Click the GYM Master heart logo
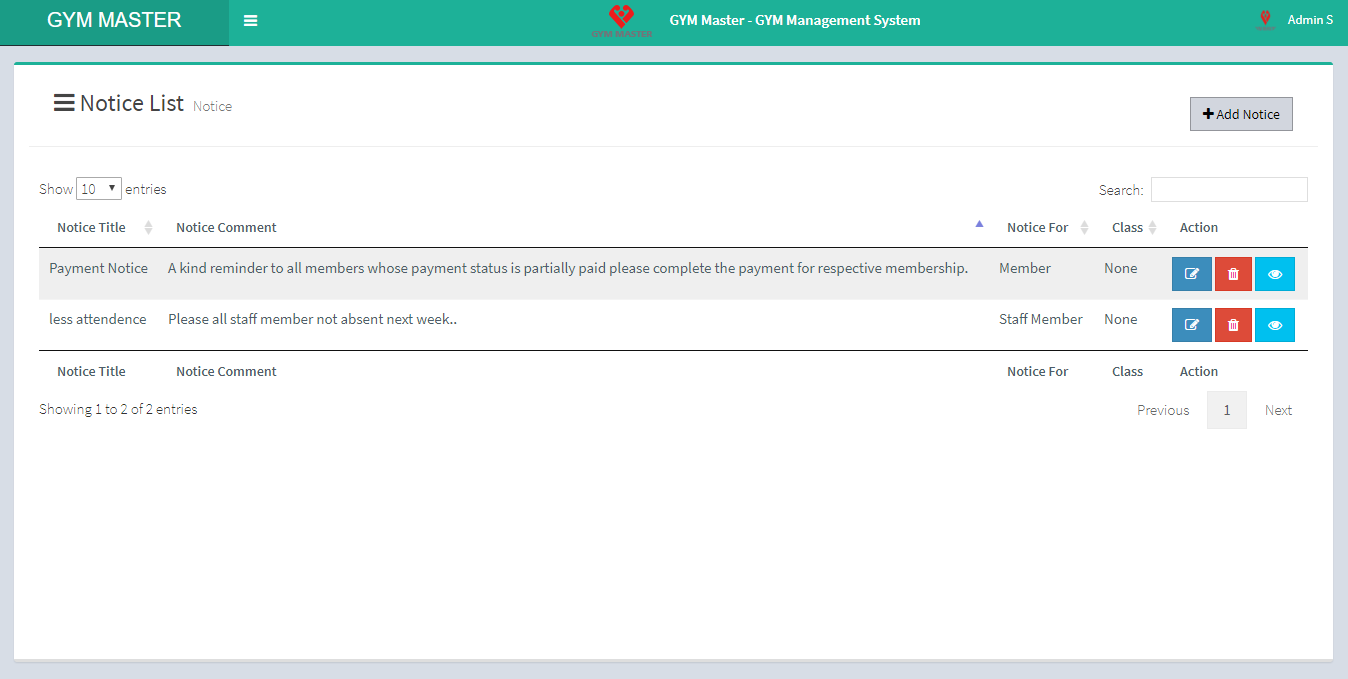Screen dimensions: 1348x679 click(621, 20)
